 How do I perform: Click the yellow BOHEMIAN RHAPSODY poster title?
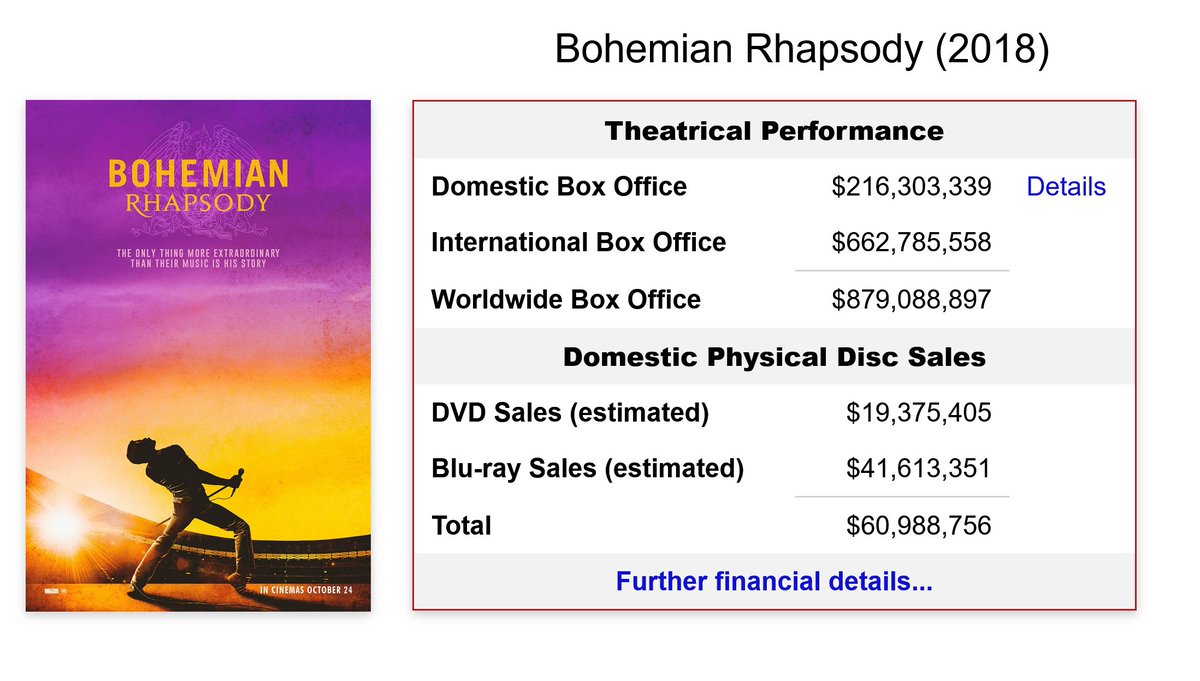tap(198, 186)
